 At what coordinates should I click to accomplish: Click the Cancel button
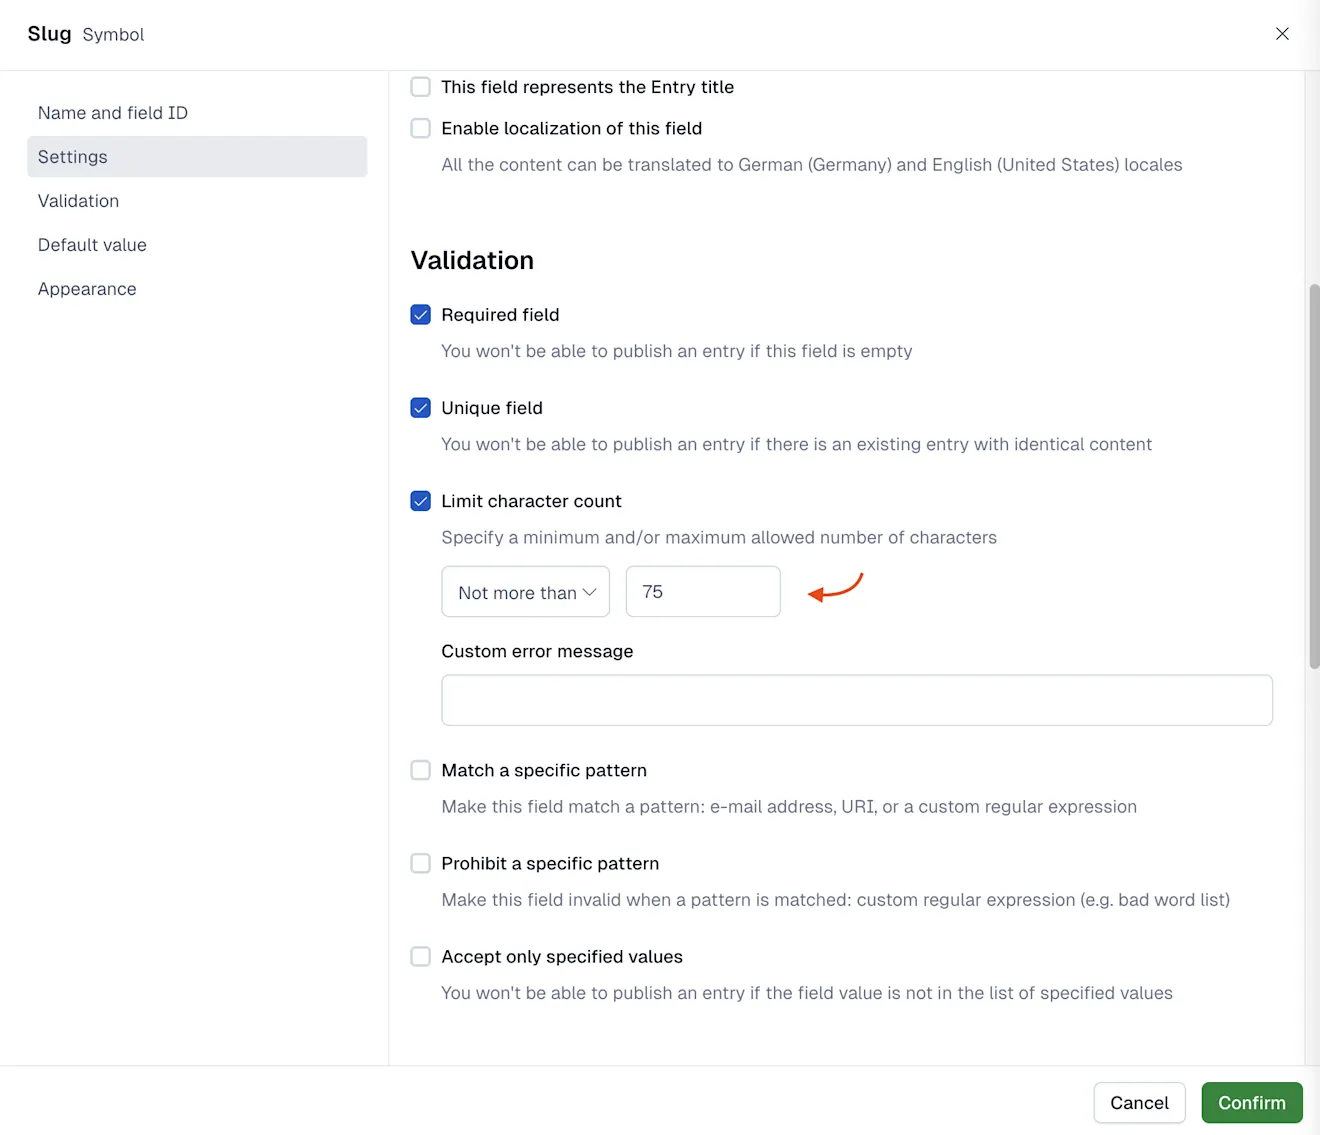pyautogui.click(x=1139, y=1103)
